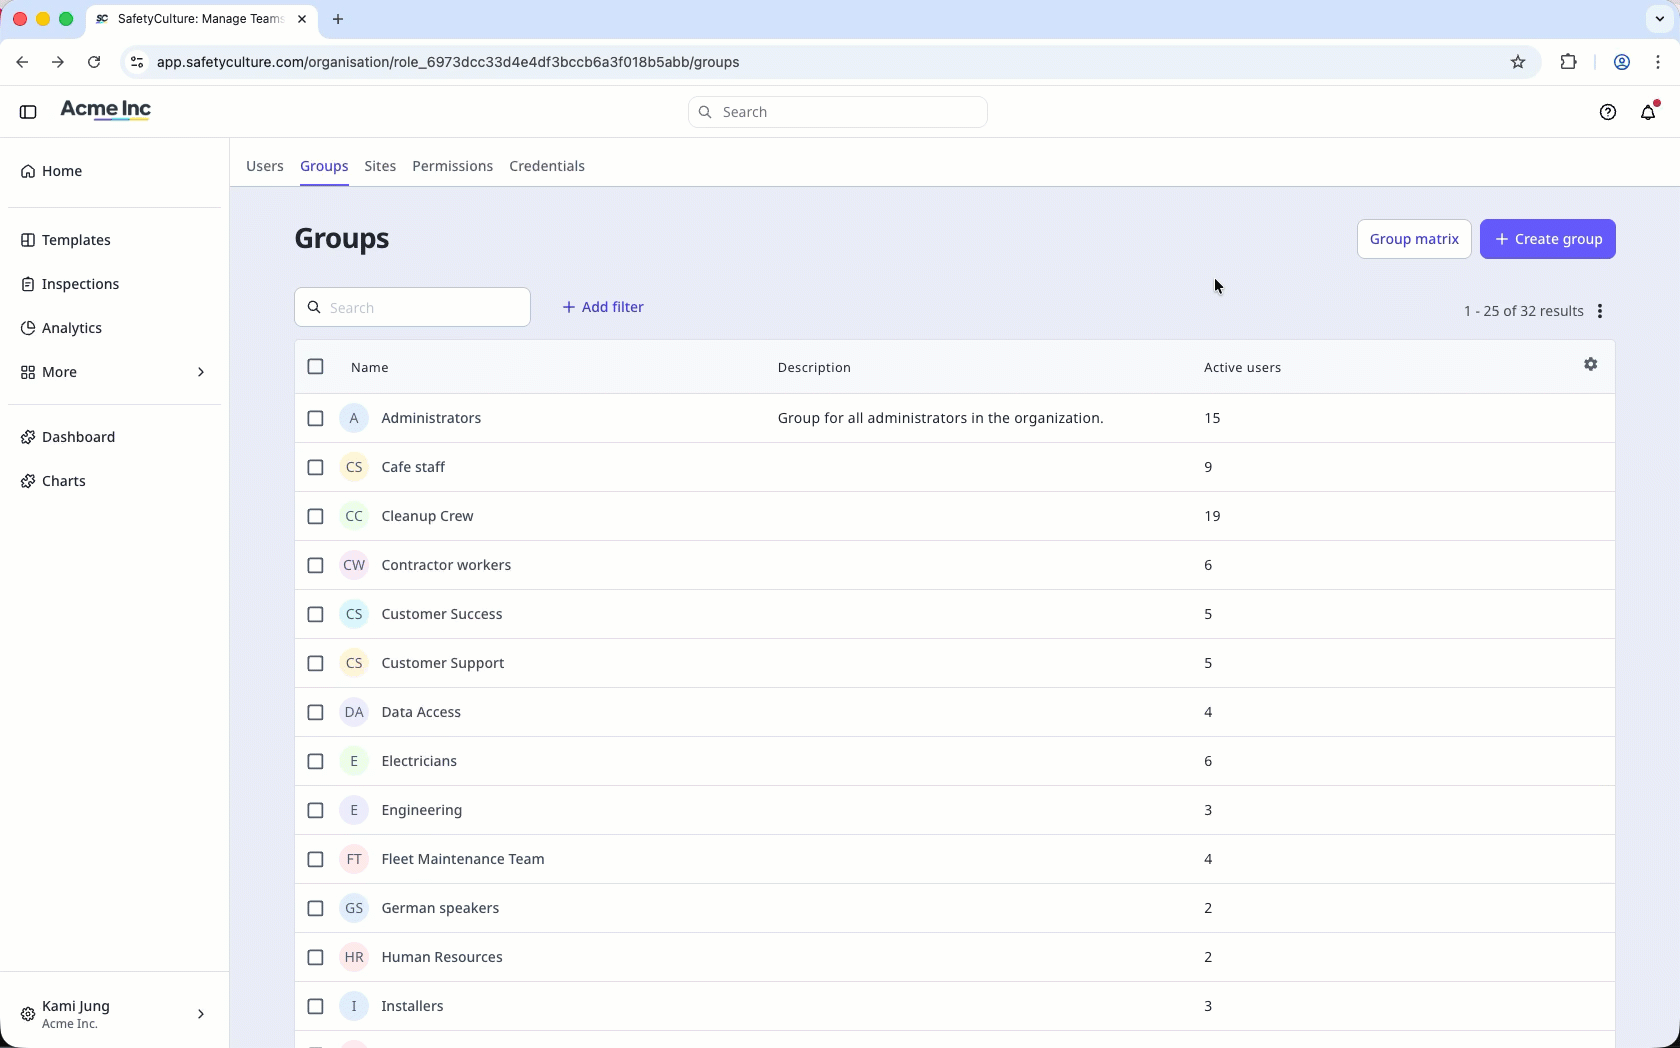This screenshot has width=1680, height=1048.
Task: Open browser extensions puzzle icon
Action: tap(1568, 62)
